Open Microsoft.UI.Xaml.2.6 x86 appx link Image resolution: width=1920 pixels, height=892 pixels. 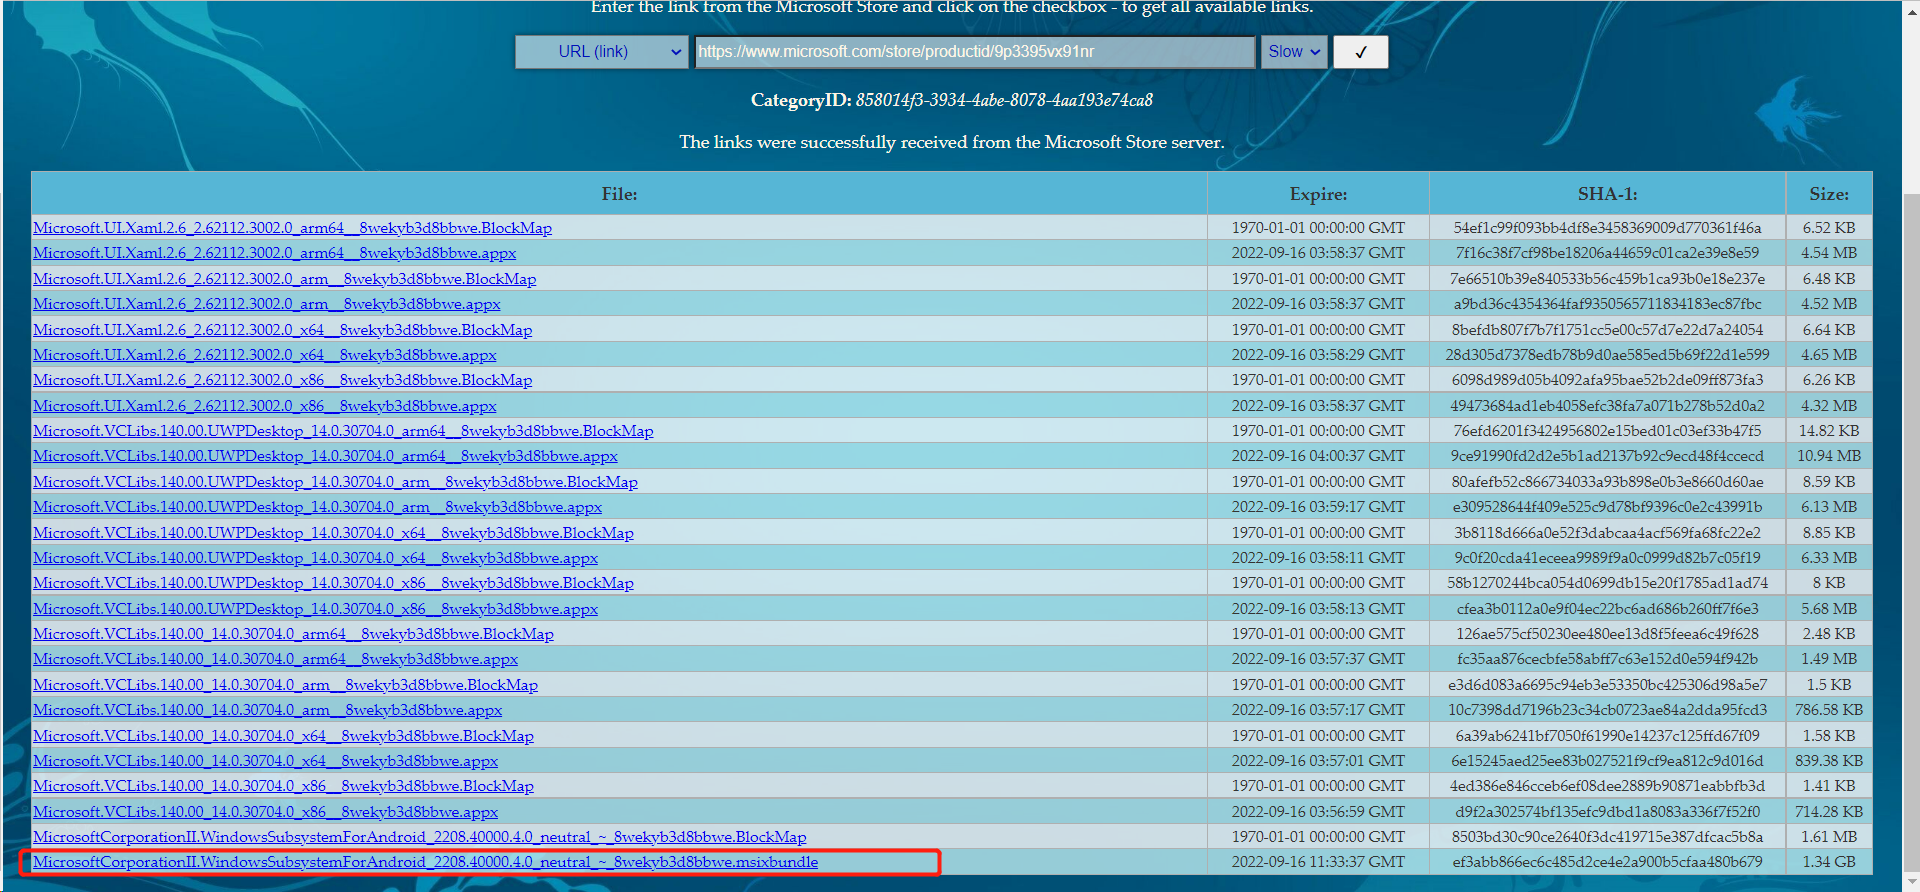point(264,406)
